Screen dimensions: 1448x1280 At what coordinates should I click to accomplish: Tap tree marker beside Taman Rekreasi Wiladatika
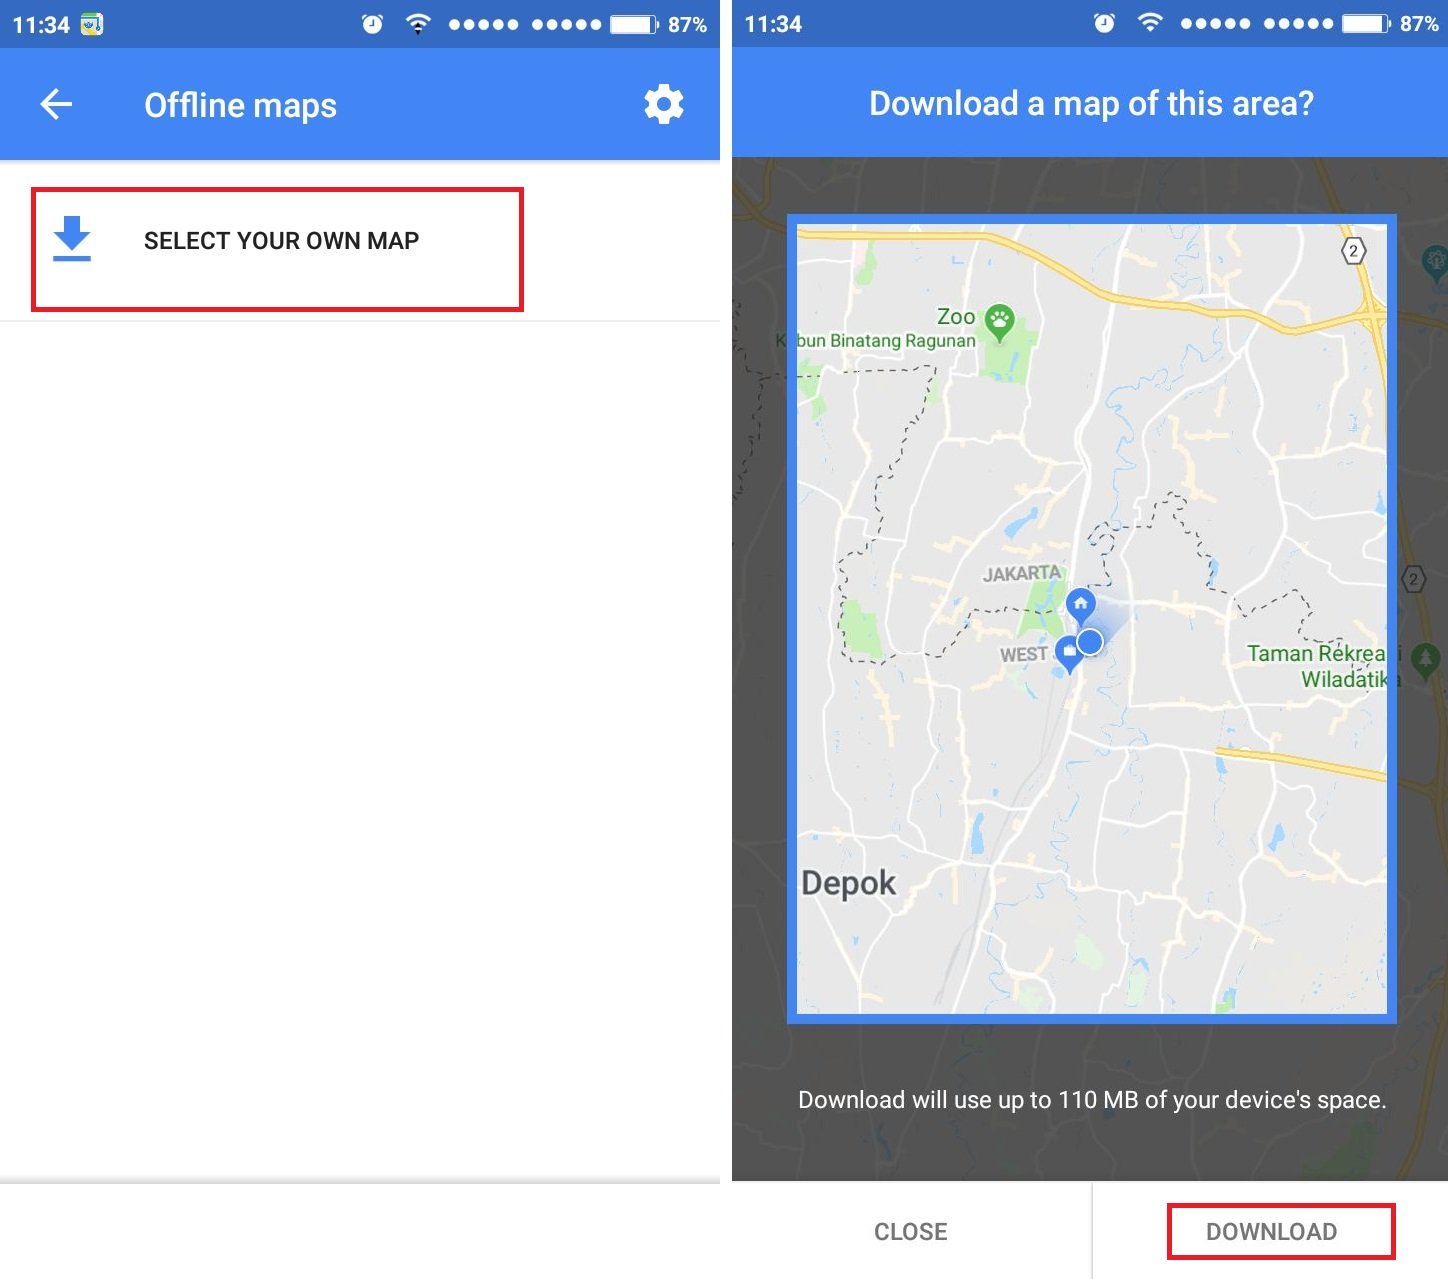[1425, 659]
